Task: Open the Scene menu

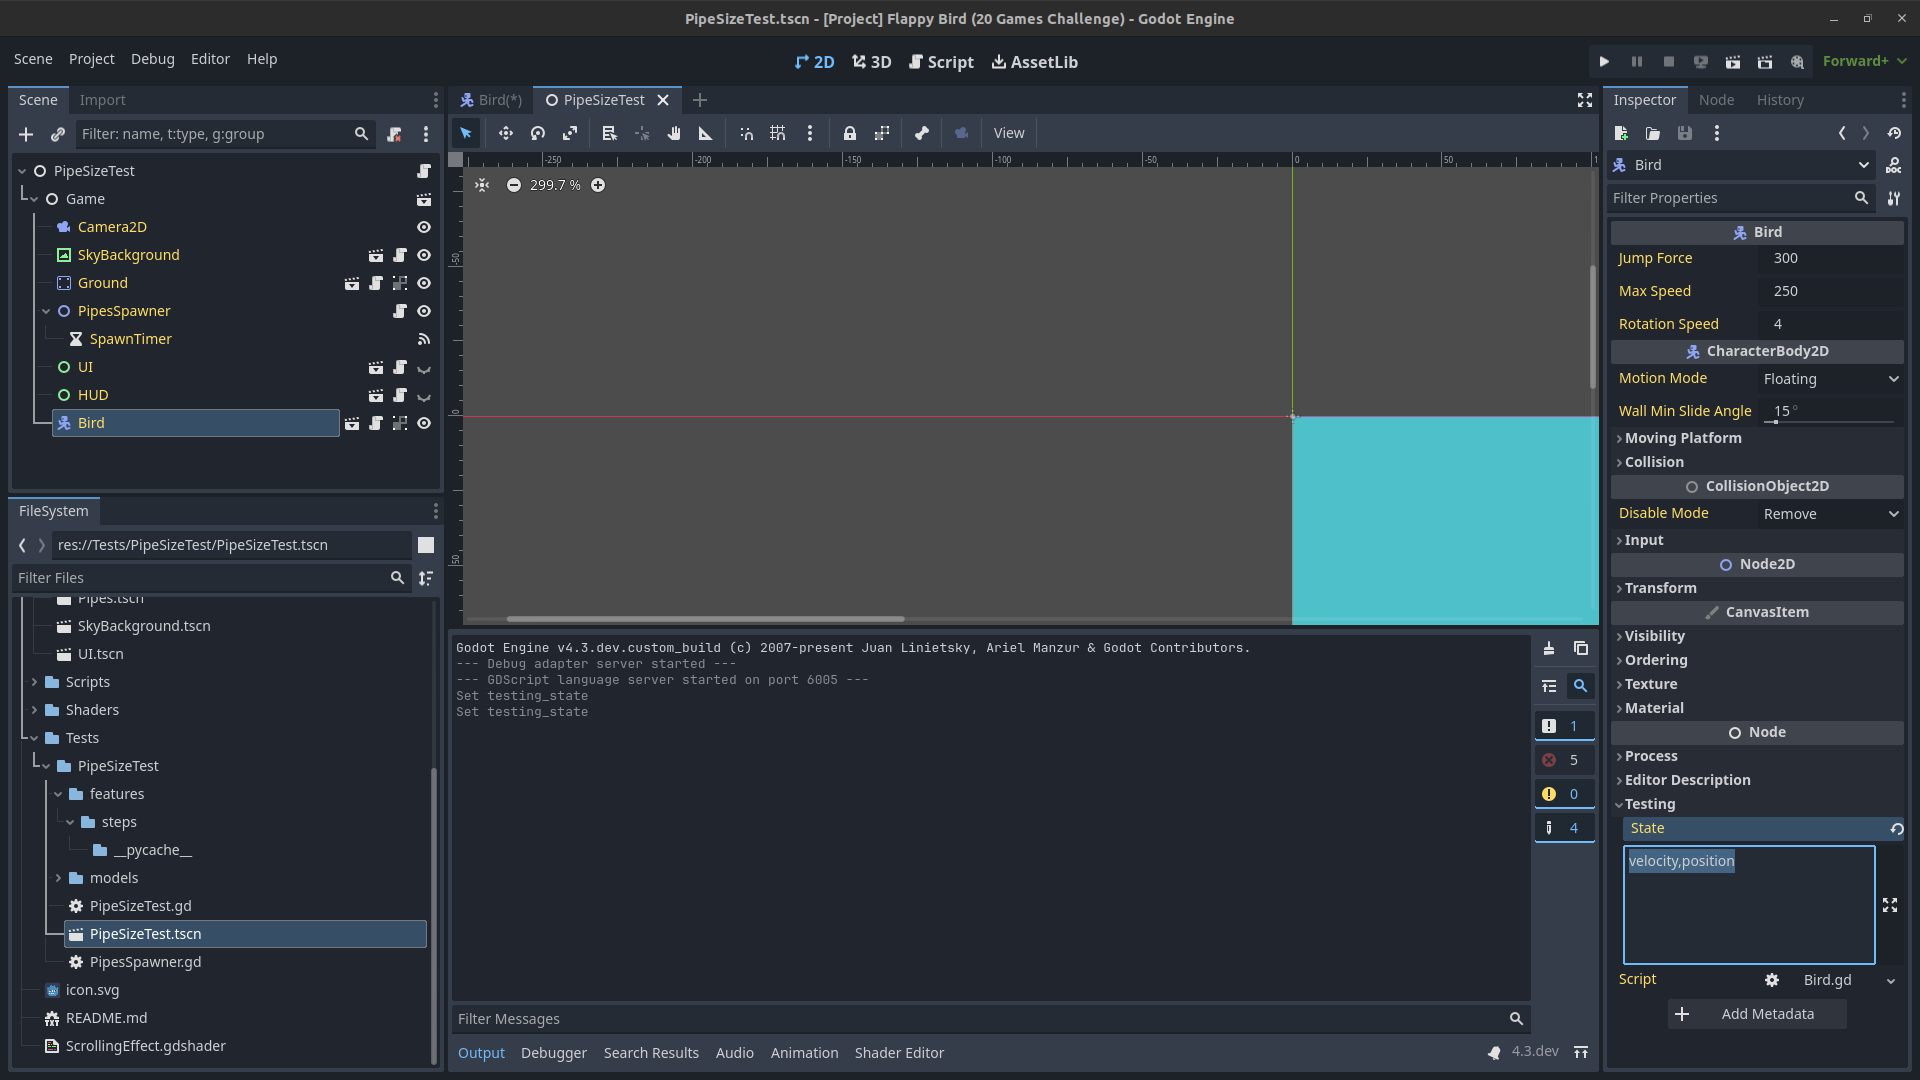Action: (x=33, y=59)
